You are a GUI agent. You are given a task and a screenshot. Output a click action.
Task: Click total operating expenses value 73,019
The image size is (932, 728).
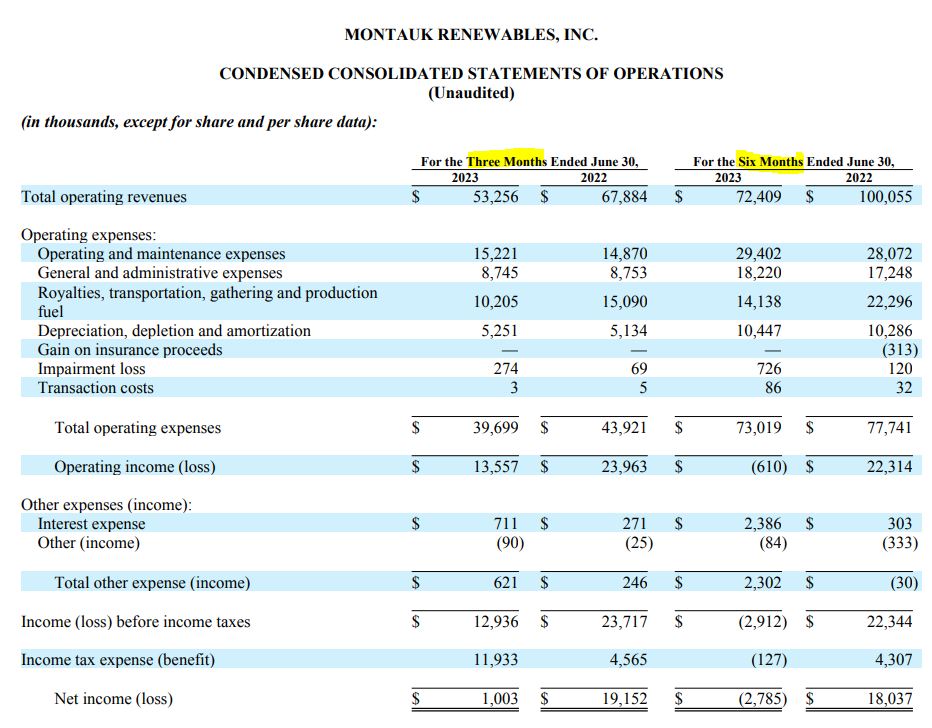pos(758,428)
